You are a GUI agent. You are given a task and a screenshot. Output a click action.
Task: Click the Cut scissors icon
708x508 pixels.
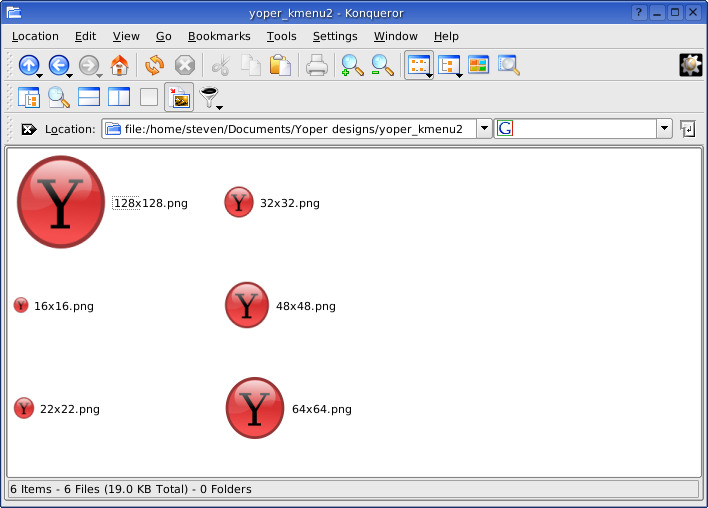tap(221, 65)
